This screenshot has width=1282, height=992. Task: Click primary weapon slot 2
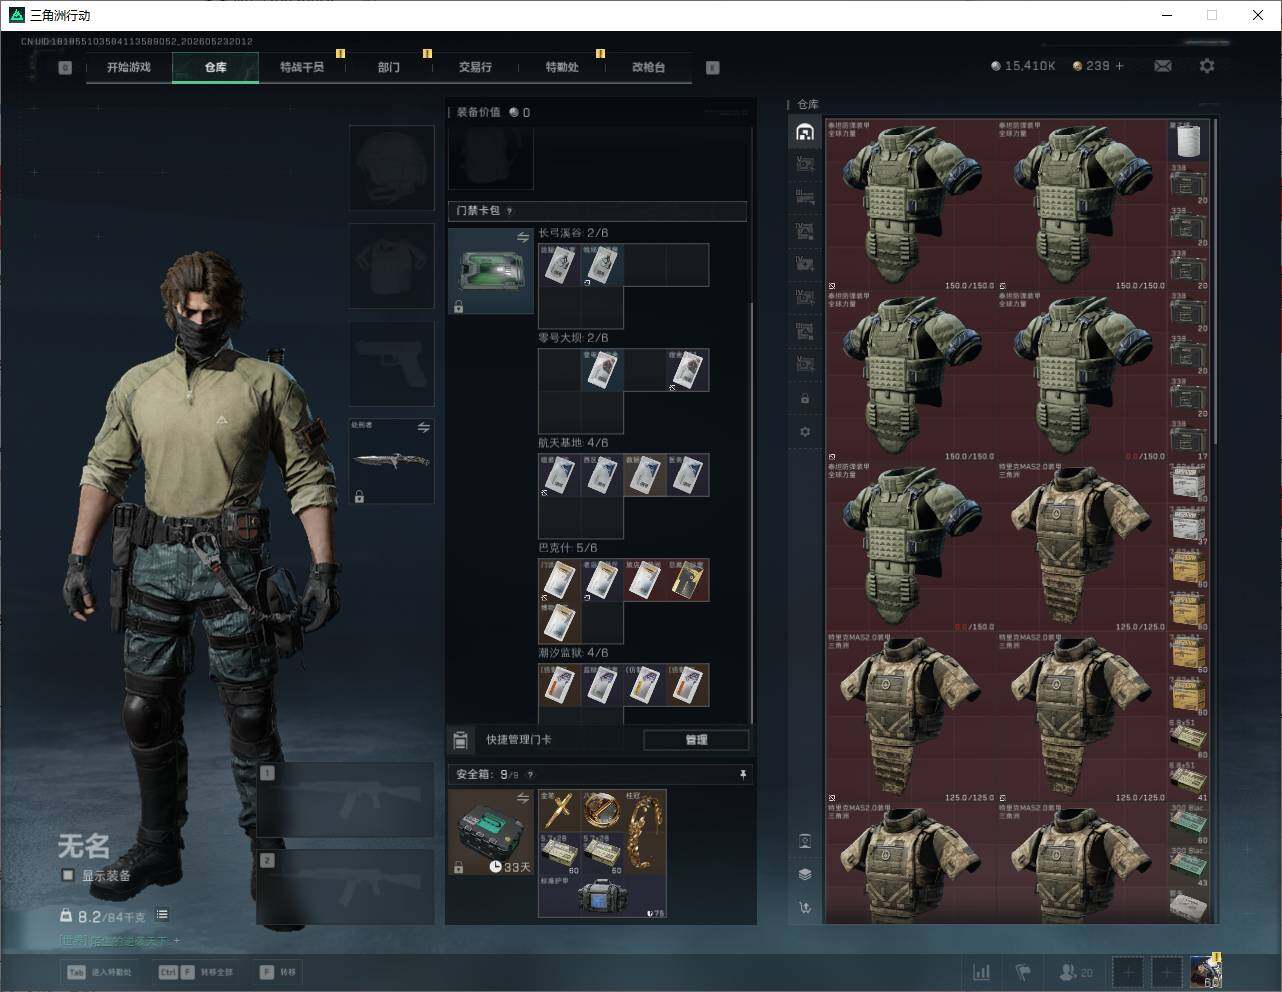(x=345, y=887)
